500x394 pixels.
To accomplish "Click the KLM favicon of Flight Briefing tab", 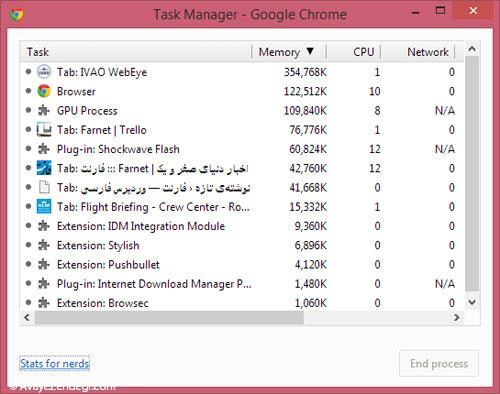I will (x=44, y=207).
